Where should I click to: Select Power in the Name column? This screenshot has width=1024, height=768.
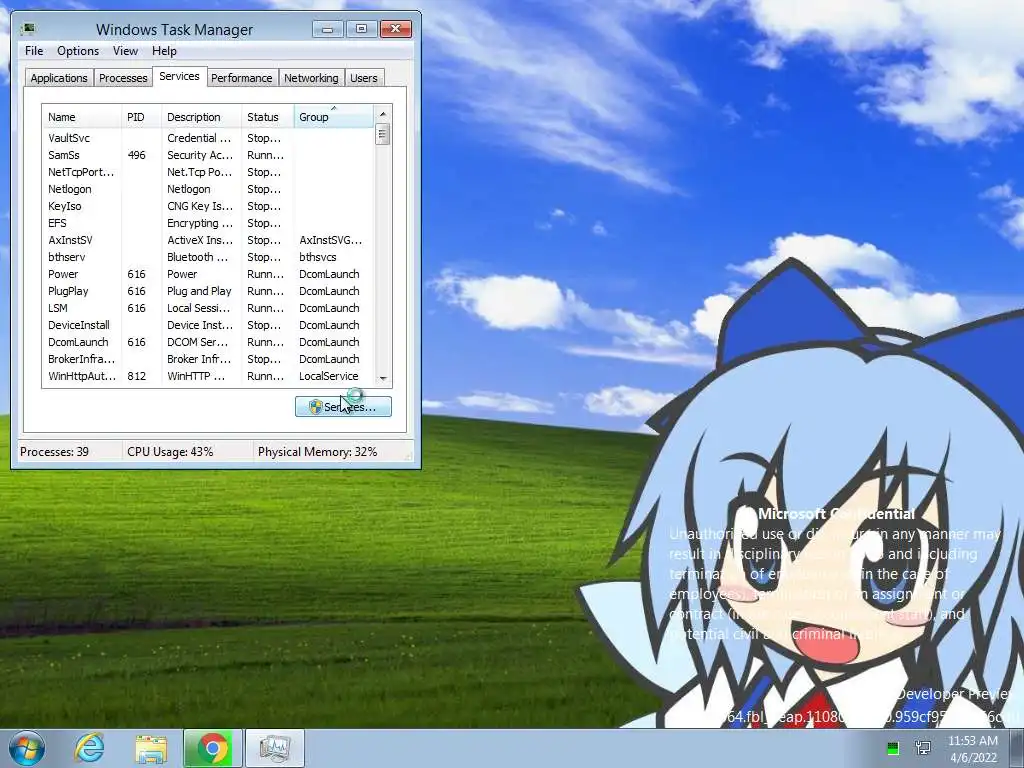pyautogui.click(x=63, y=274)
